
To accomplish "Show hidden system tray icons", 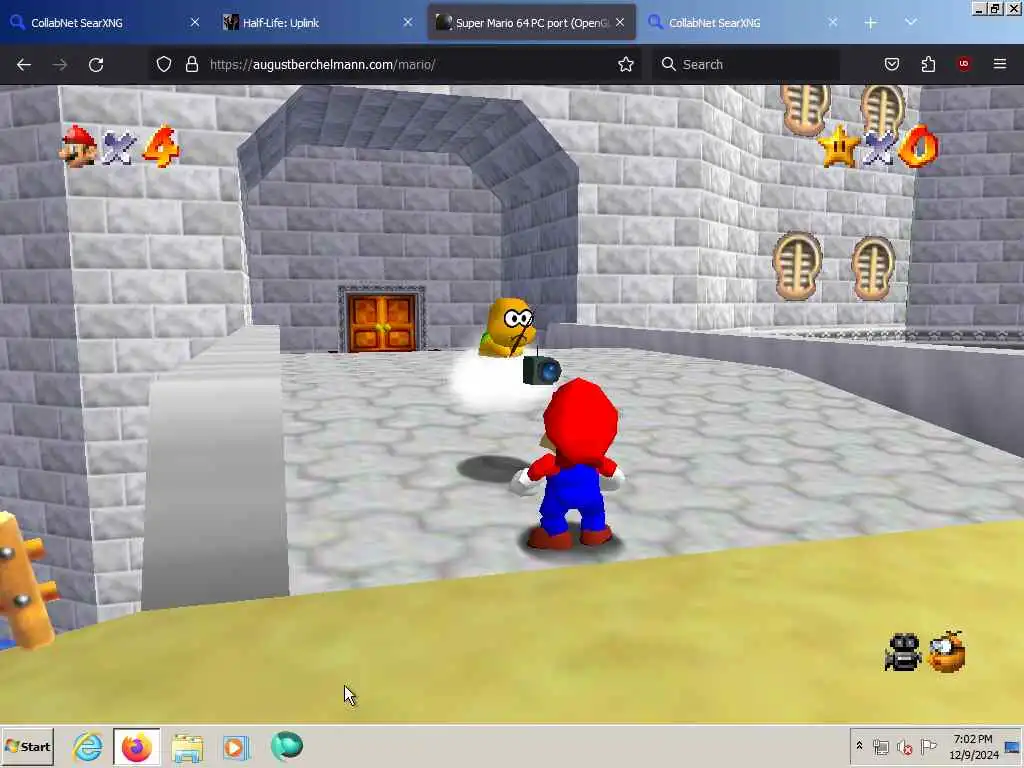I will point(859,746).
